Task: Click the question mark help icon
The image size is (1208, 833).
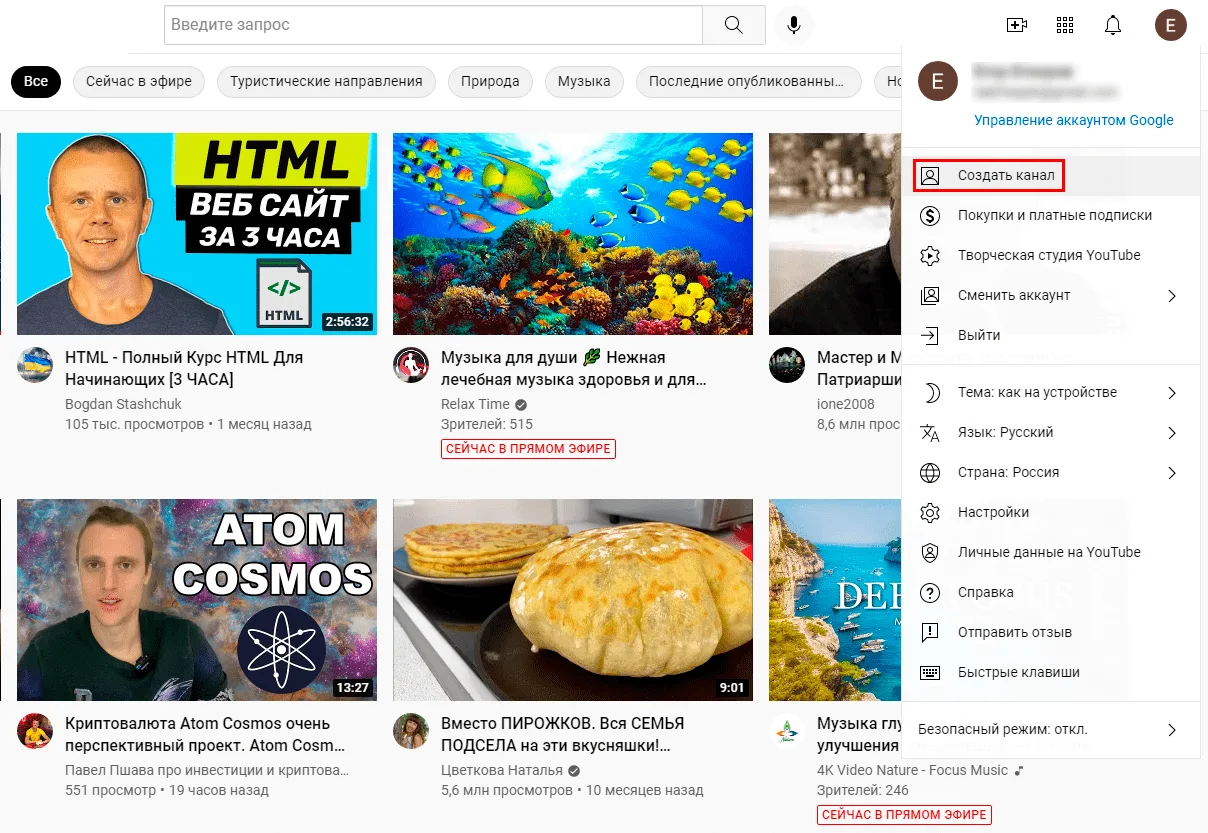Action: [x=930, y=592]
